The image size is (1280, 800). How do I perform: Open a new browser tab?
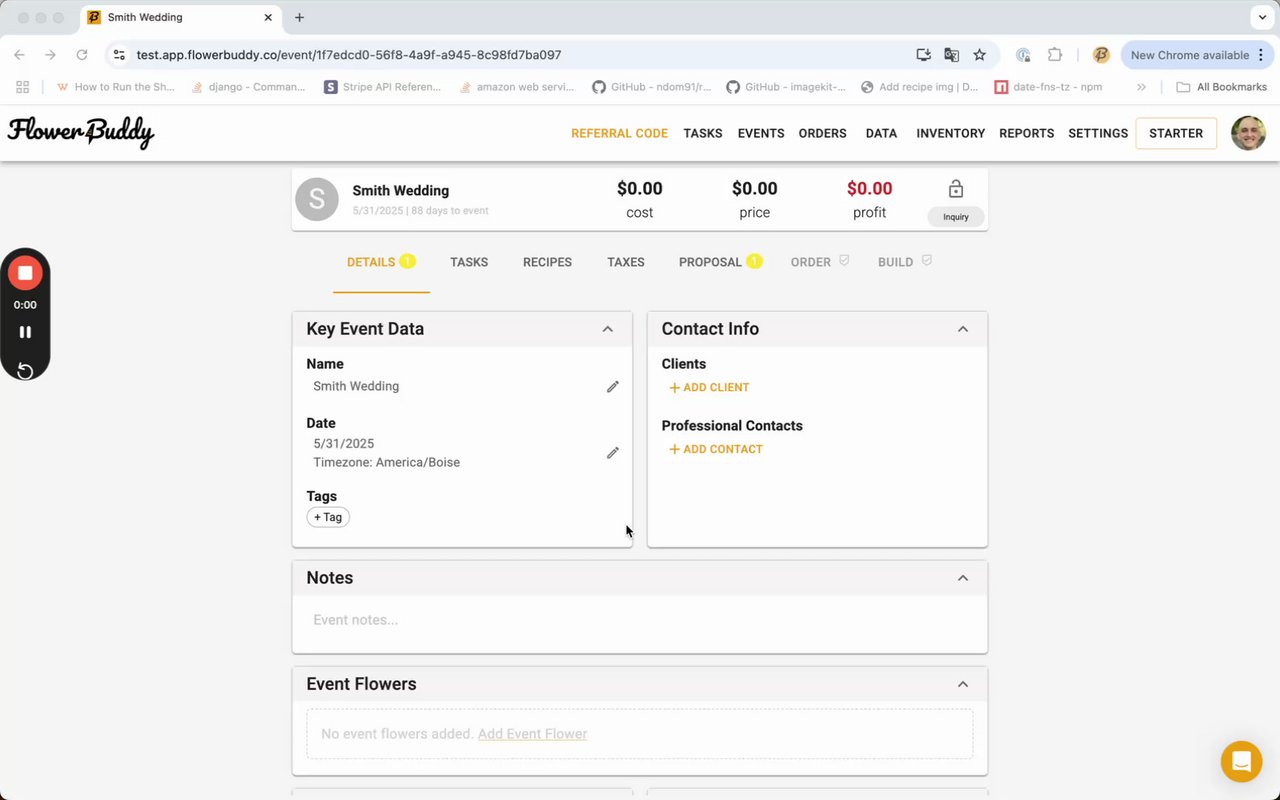[299, 17]
